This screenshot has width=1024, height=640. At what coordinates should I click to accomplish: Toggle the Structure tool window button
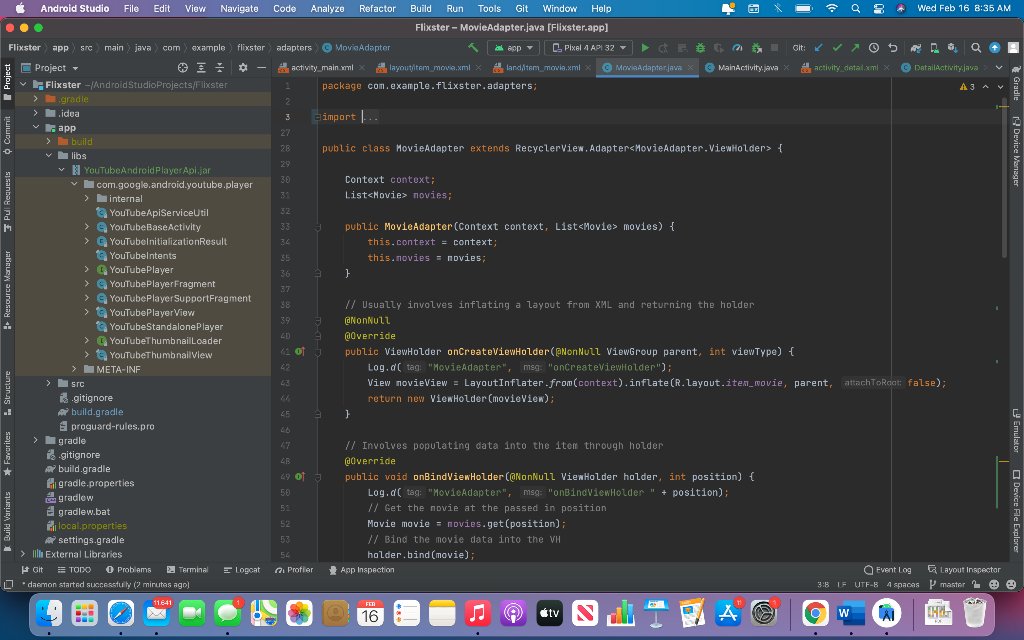(7, 393)
